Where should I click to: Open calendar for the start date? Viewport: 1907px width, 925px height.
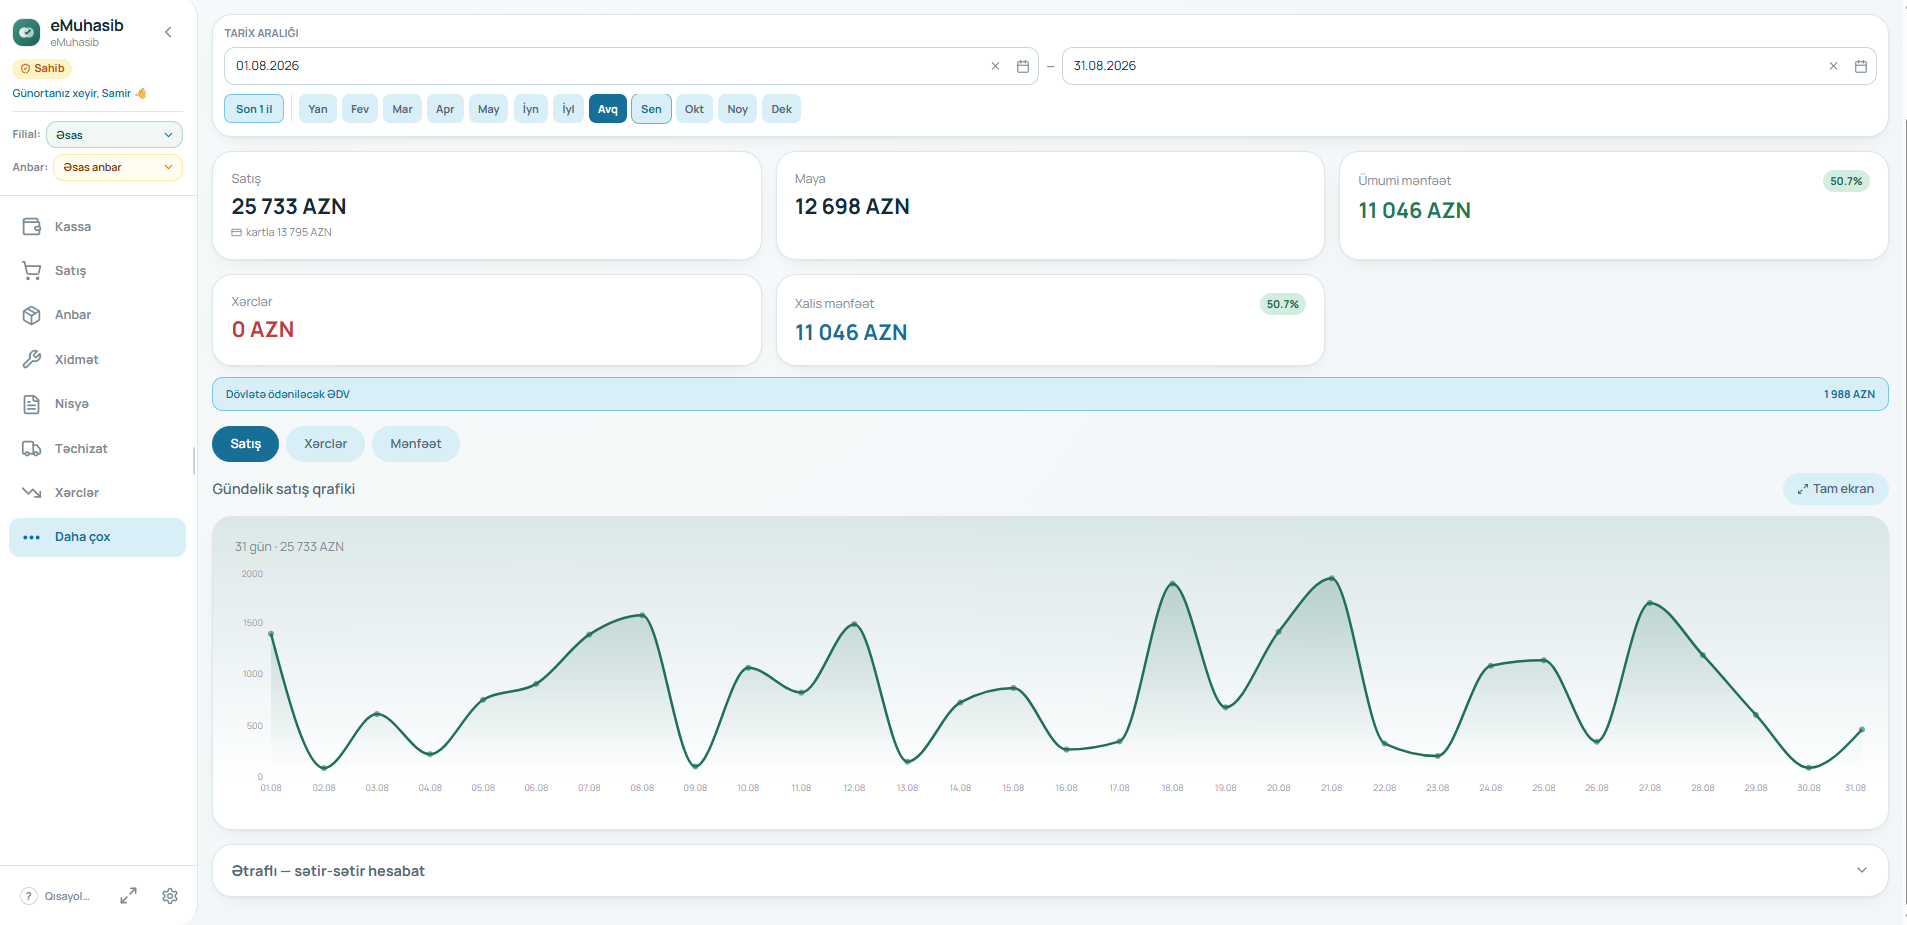[x=1023, y=66]
